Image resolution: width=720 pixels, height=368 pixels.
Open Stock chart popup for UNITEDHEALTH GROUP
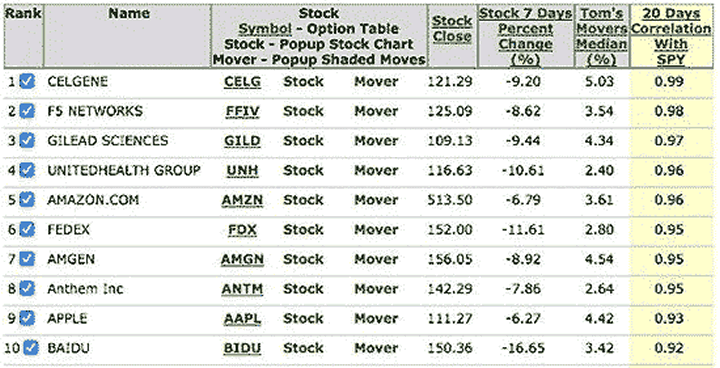pos(303,170)
